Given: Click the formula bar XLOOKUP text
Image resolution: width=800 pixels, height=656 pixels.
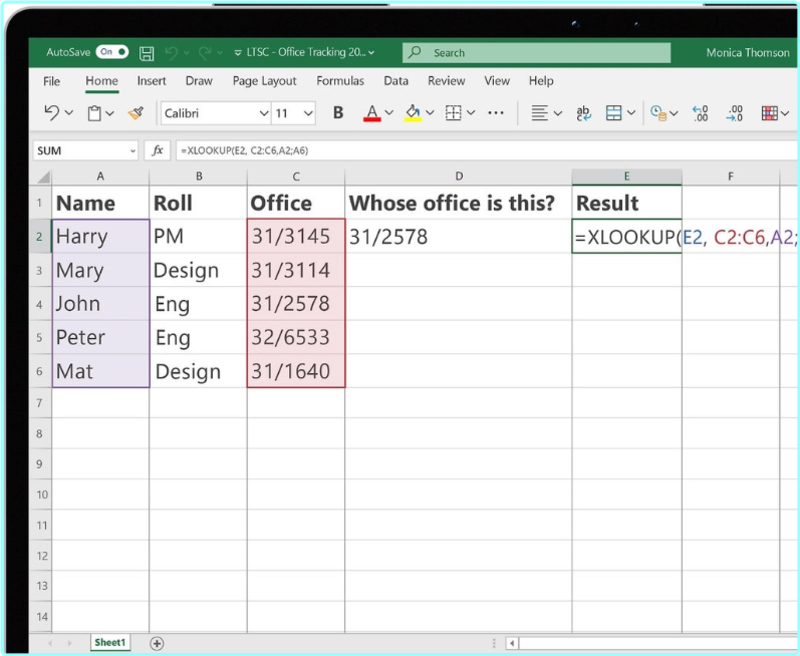Looking at the screenshot, I should (x=244, y=150).
